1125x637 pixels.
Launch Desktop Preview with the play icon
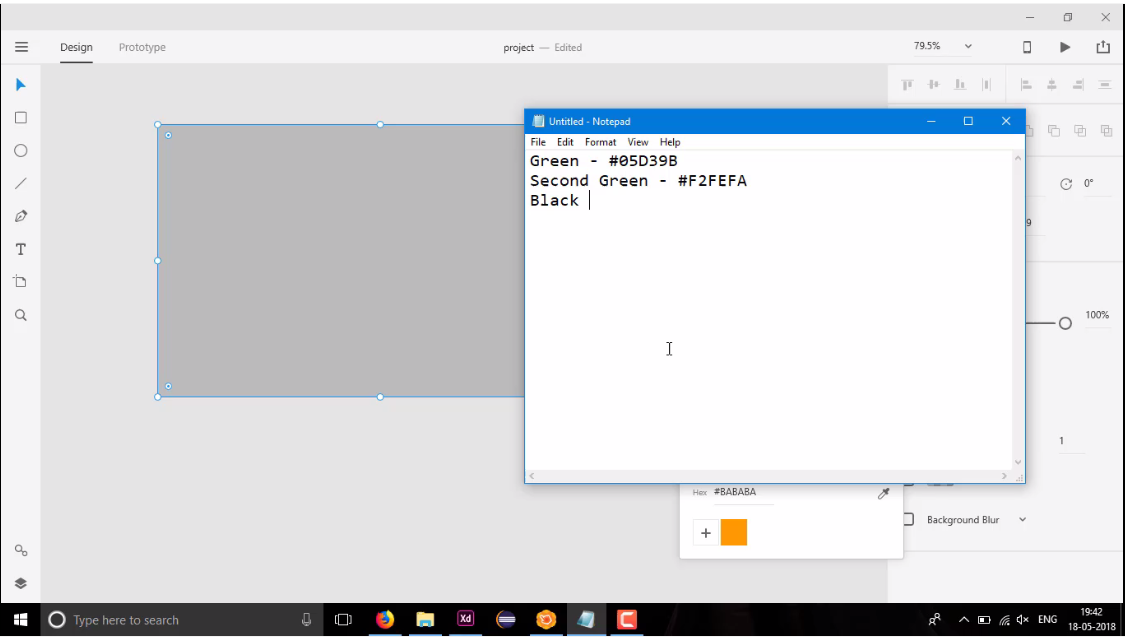point(1064,47)
